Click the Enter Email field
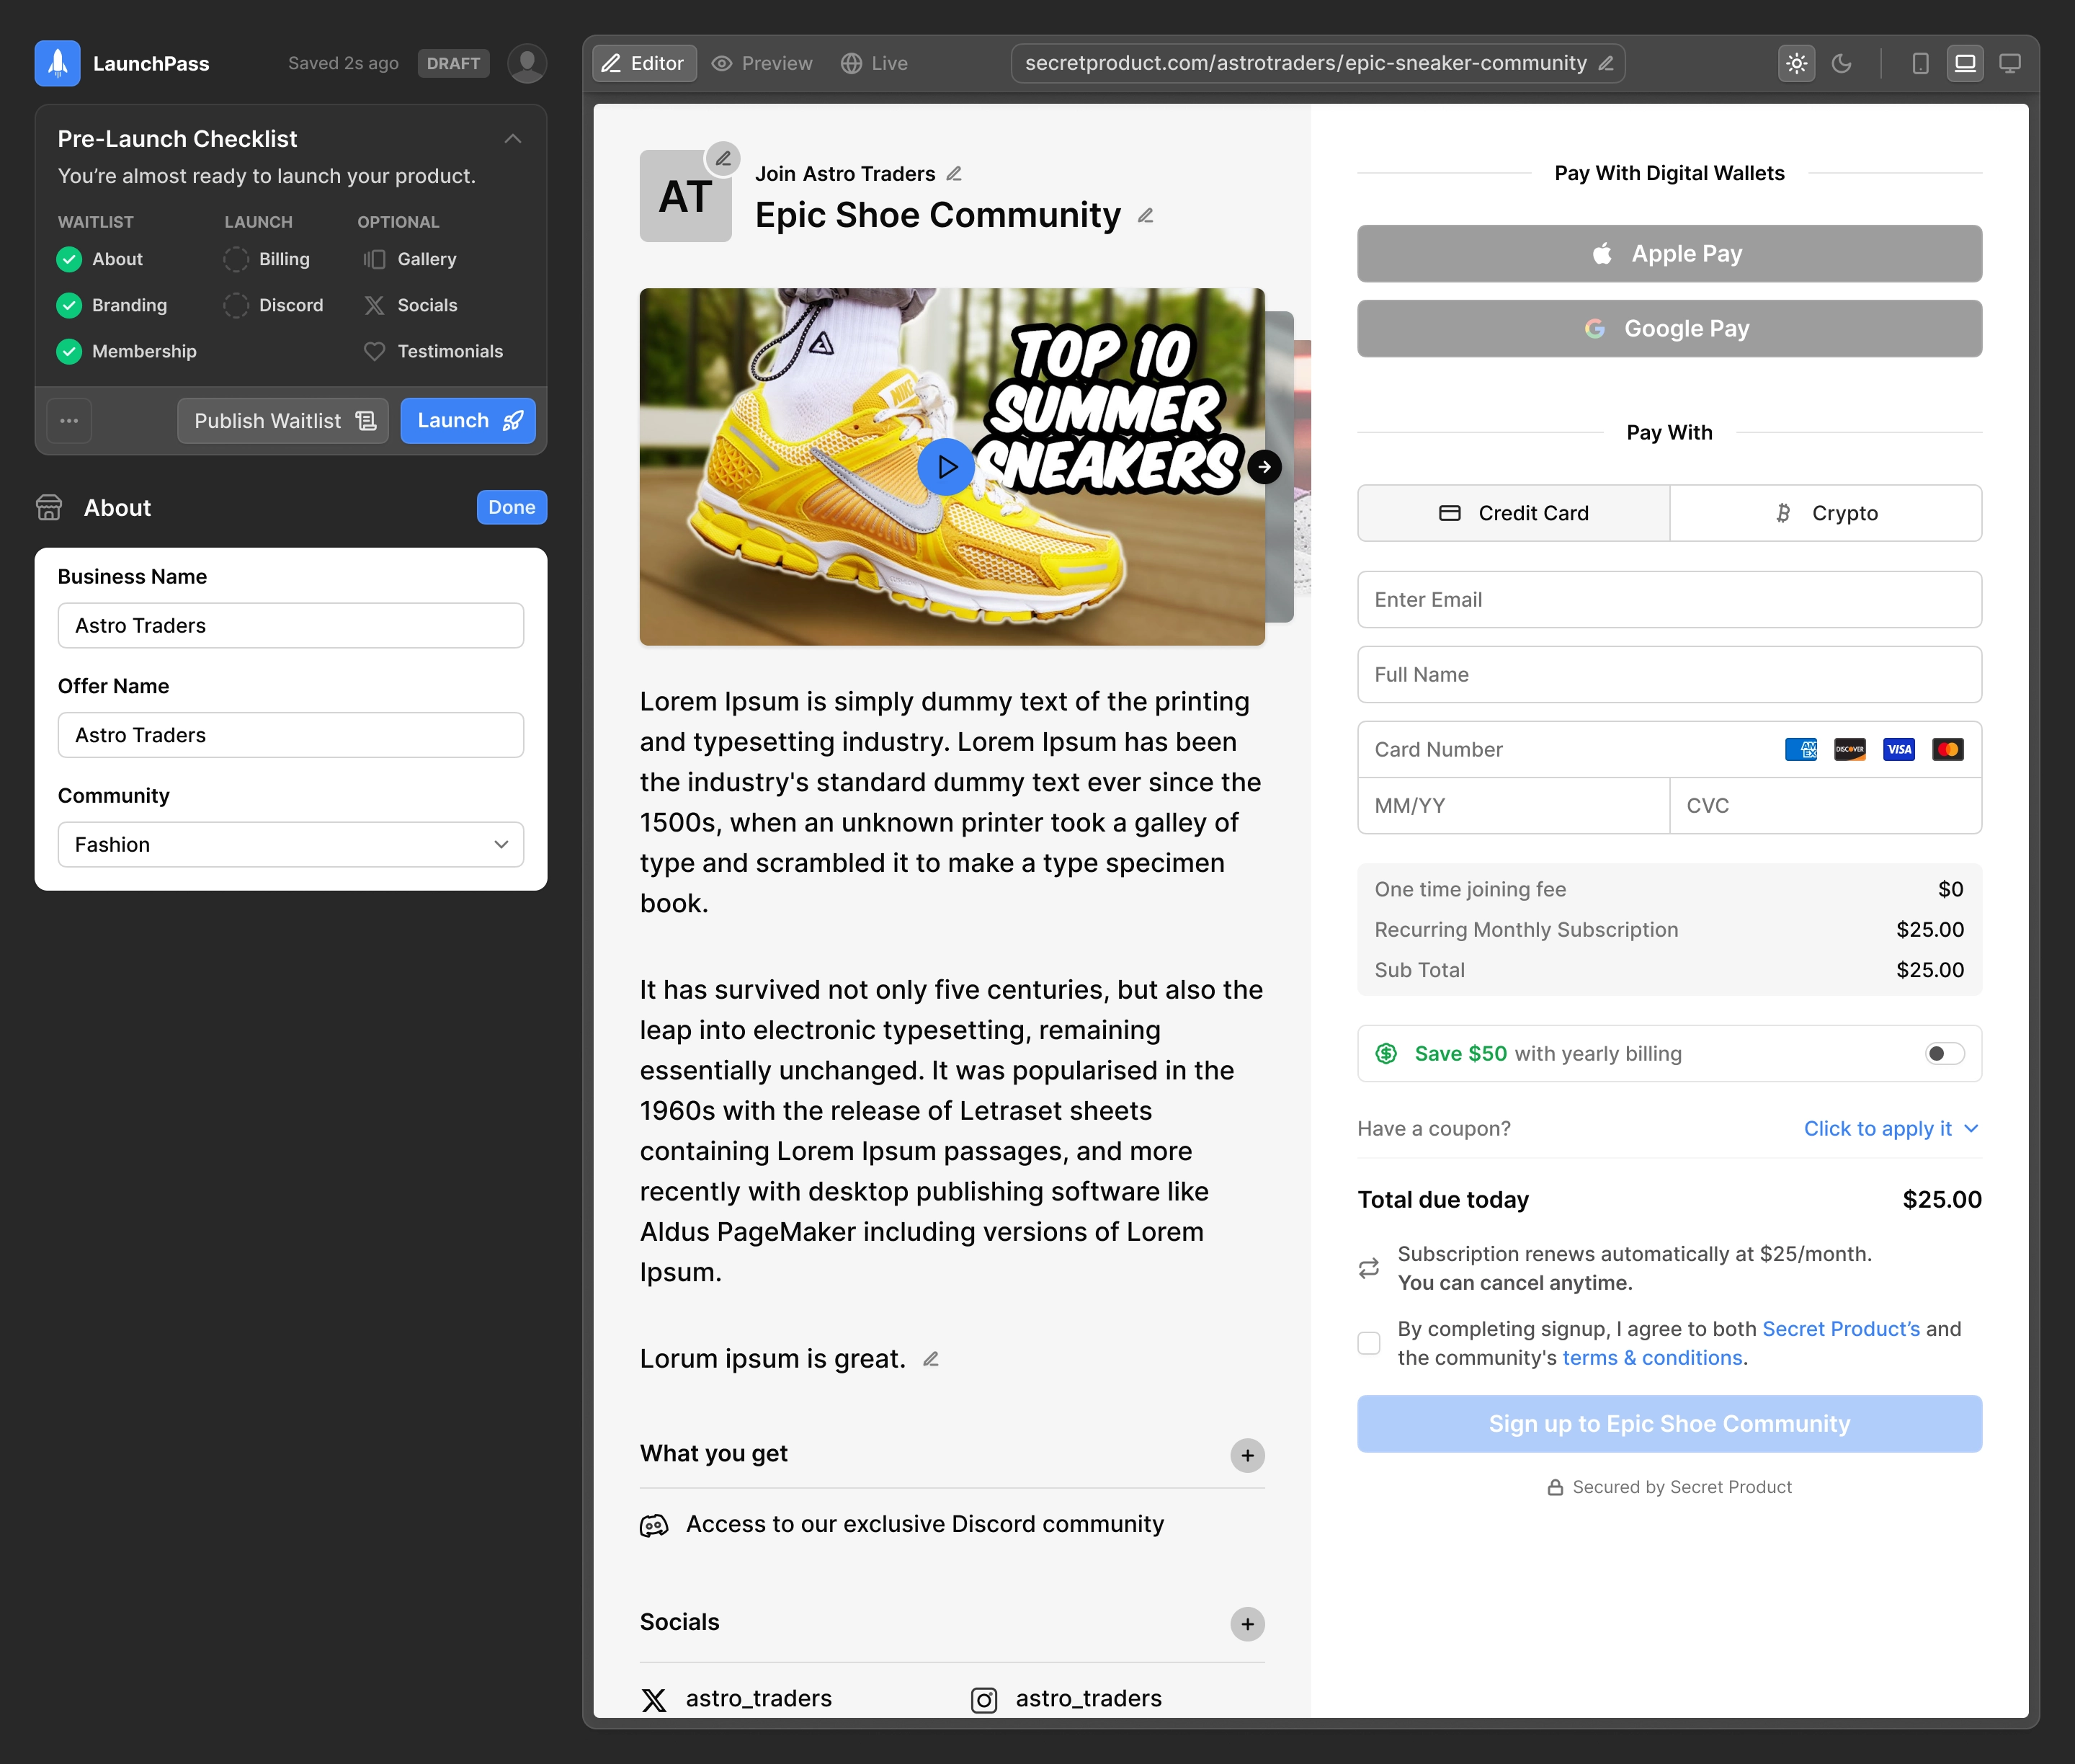Screen dimensions: 2075x1764 1669,600
